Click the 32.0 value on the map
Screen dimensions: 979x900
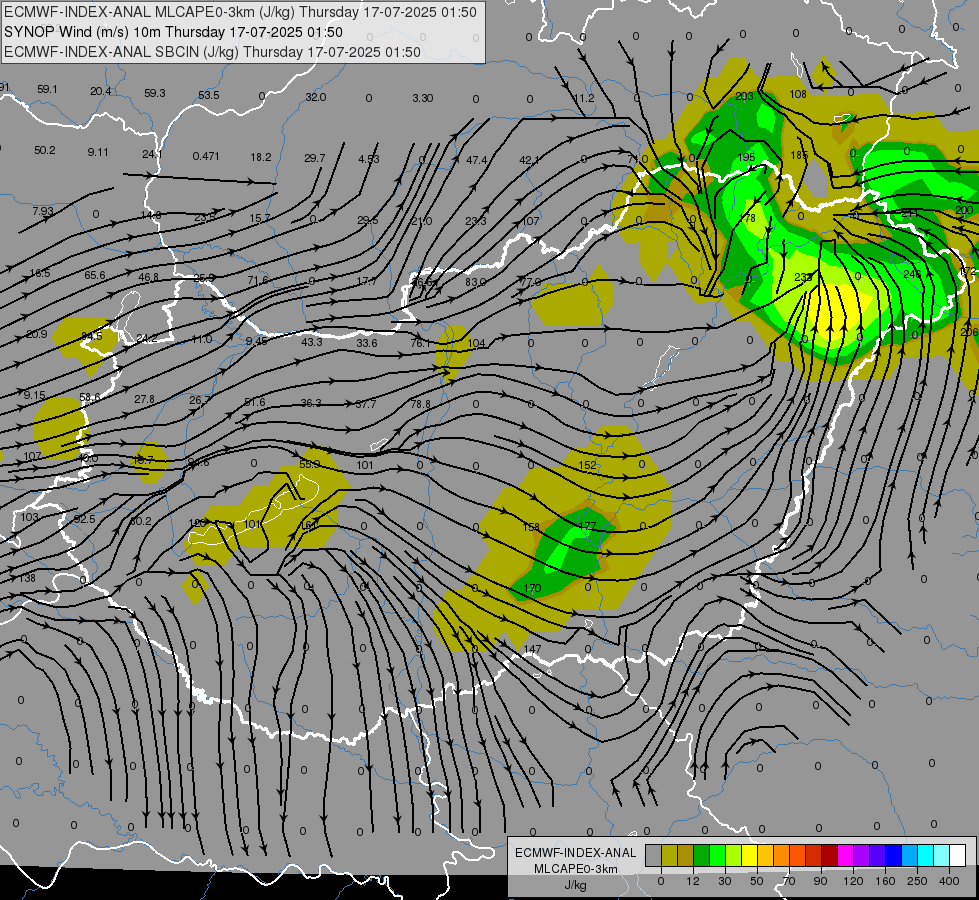point(316,97)
